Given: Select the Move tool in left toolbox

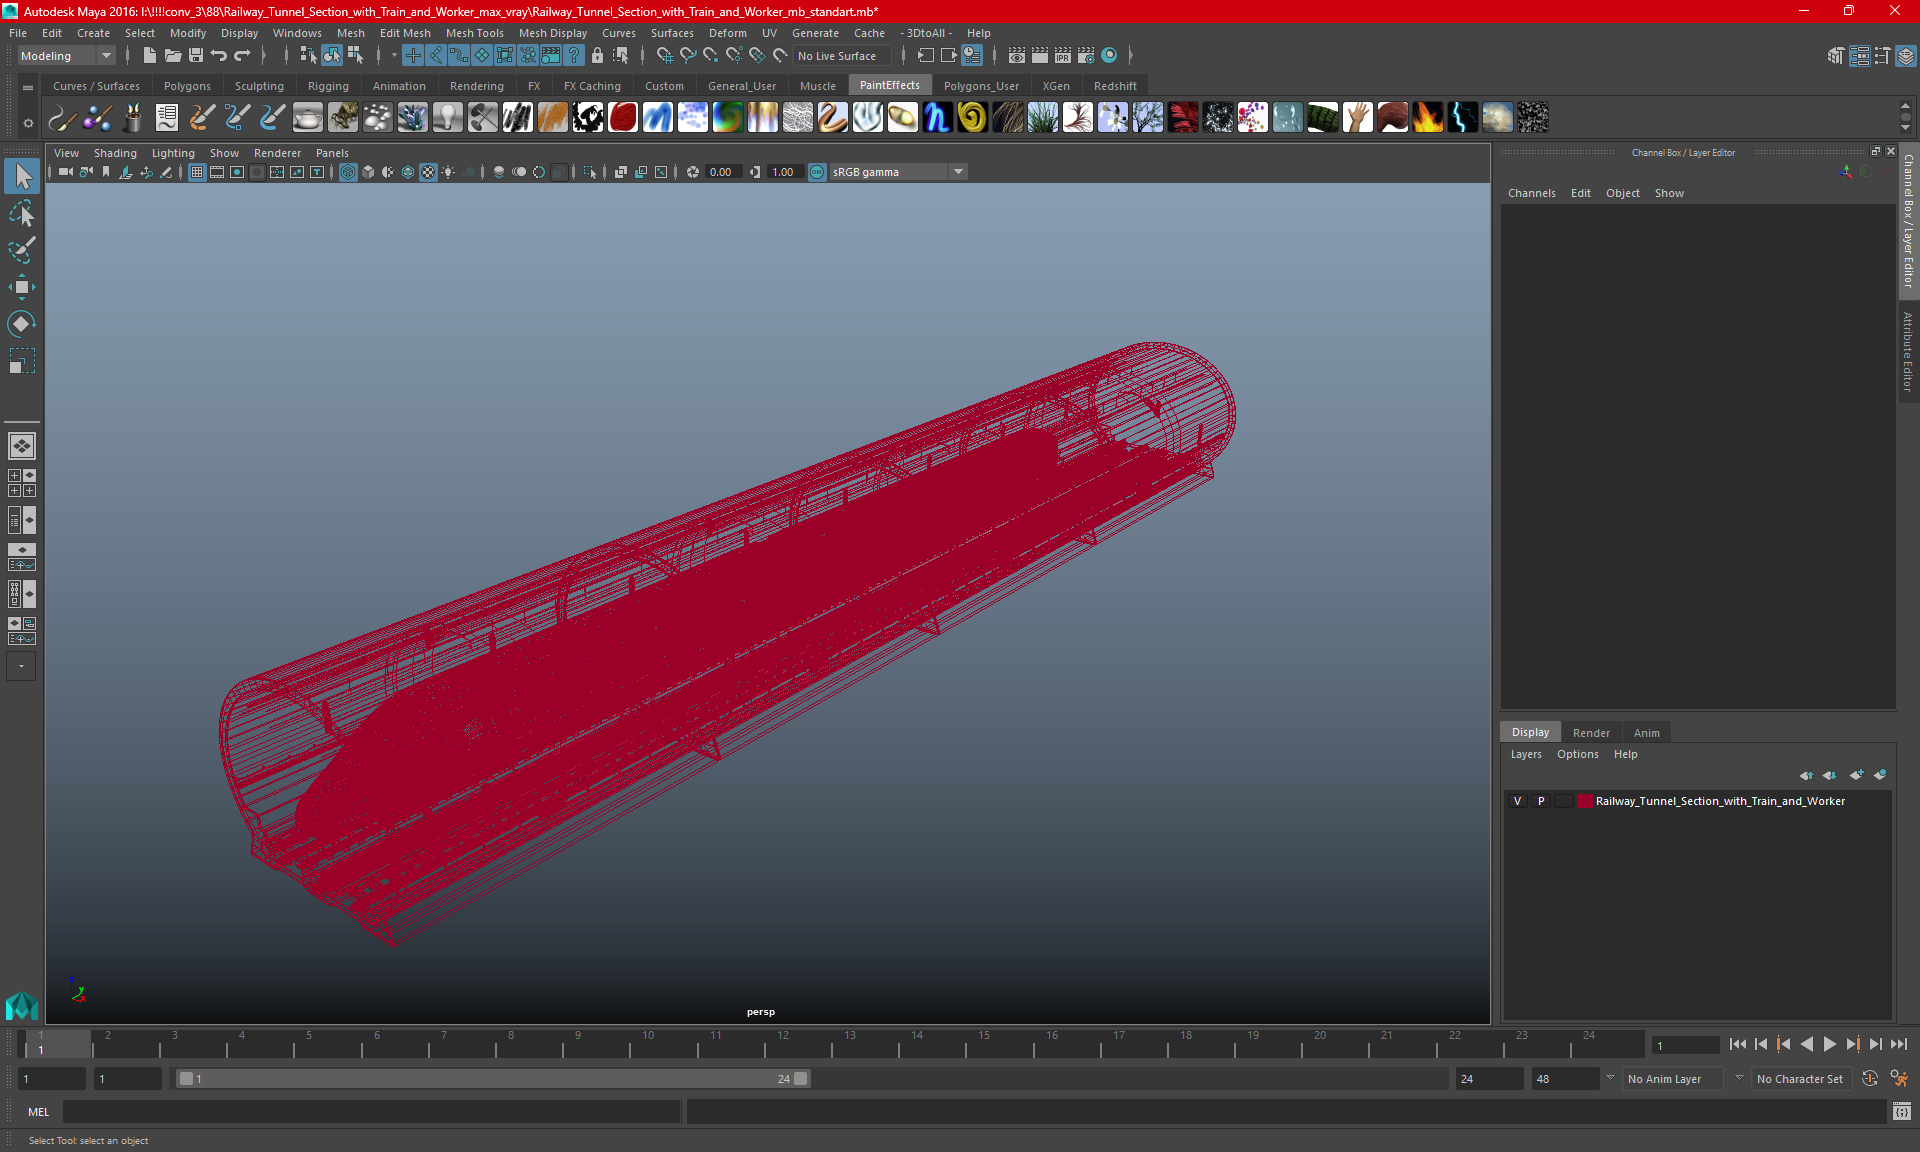Looking at the screenshot, I should [x=21, y=287].
